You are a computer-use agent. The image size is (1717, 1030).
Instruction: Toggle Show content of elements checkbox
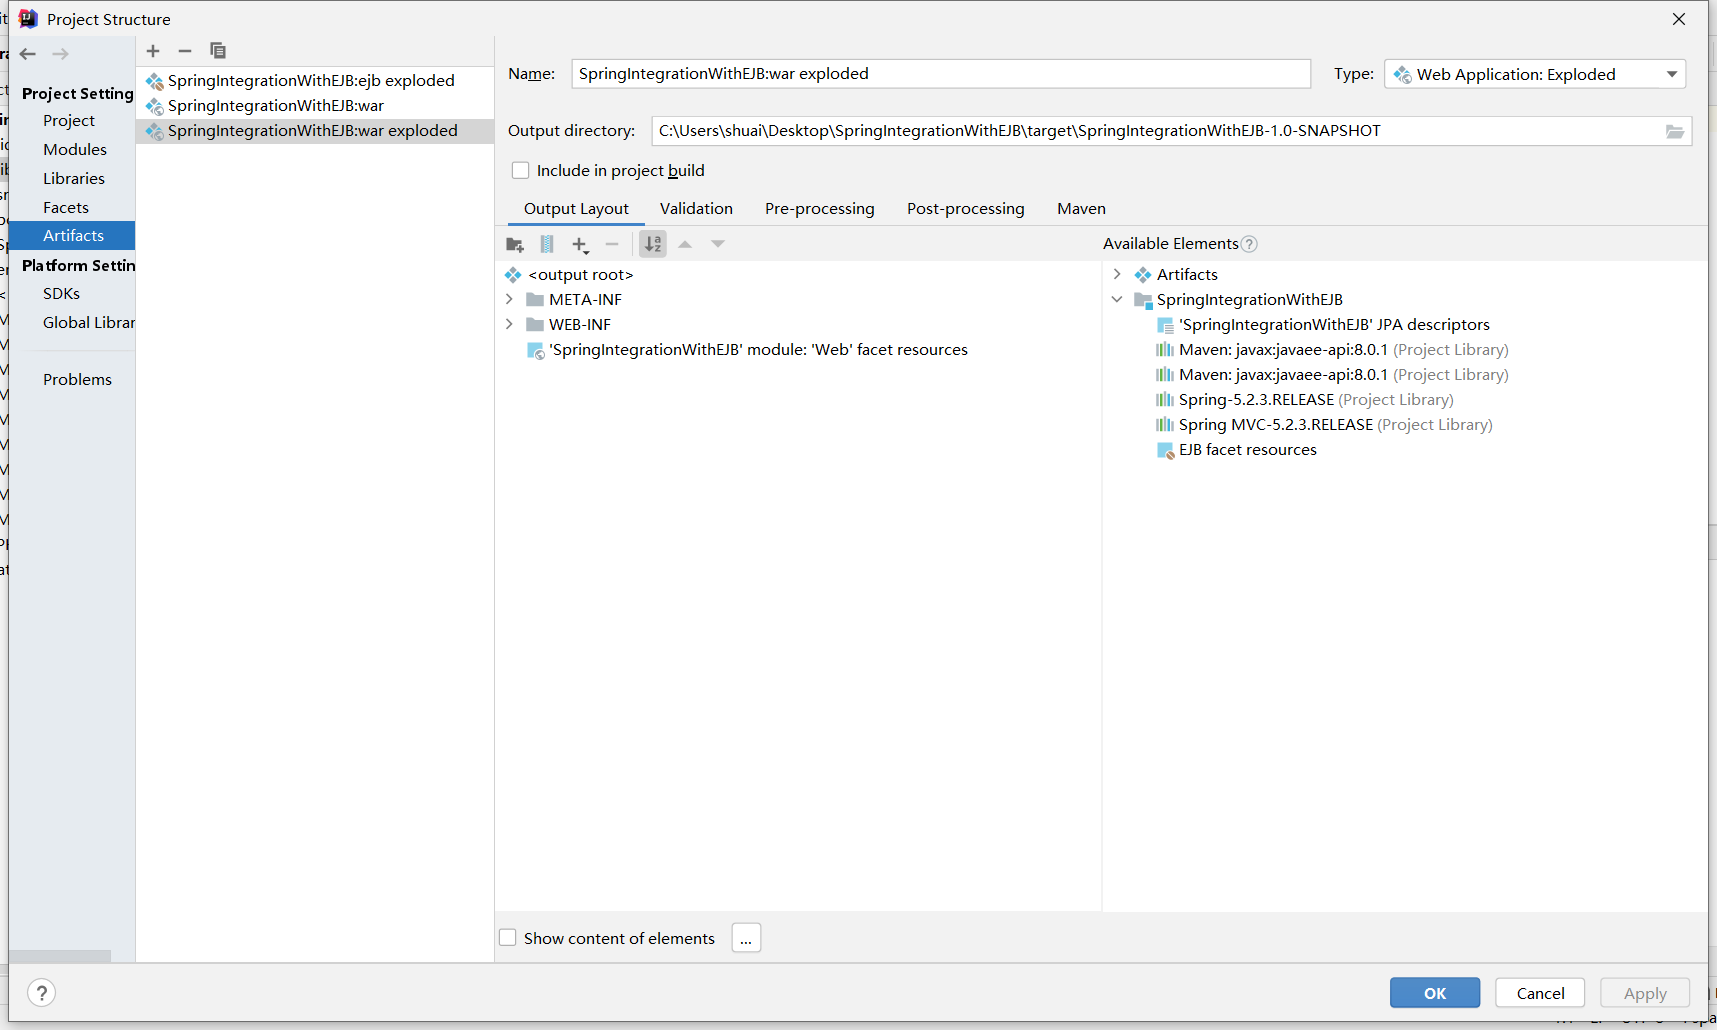click(x=508, y=938)
